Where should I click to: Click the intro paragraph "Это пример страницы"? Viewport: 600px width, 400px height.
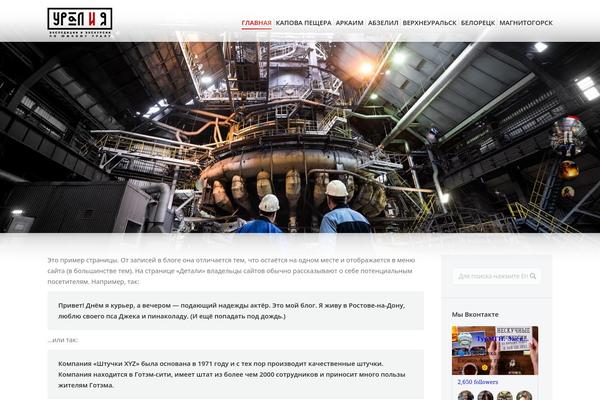click(231, 271)
